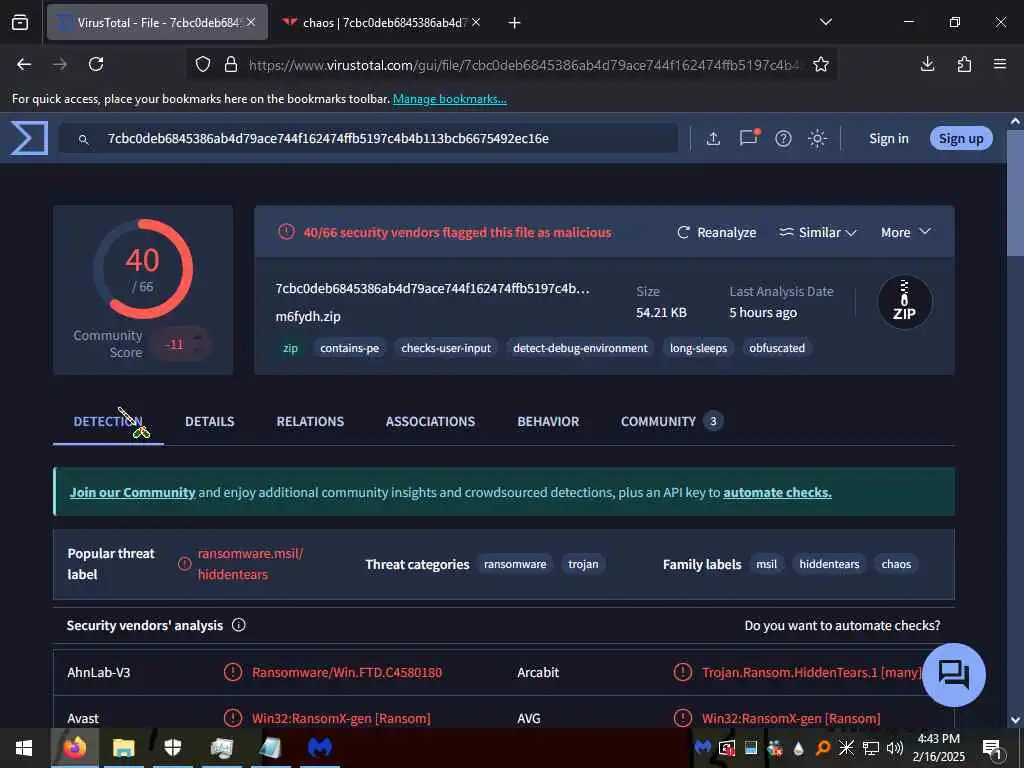1024x768 pixels.
Task: Open the browser extensions puzzle icon
Action: tap(964, 64)
